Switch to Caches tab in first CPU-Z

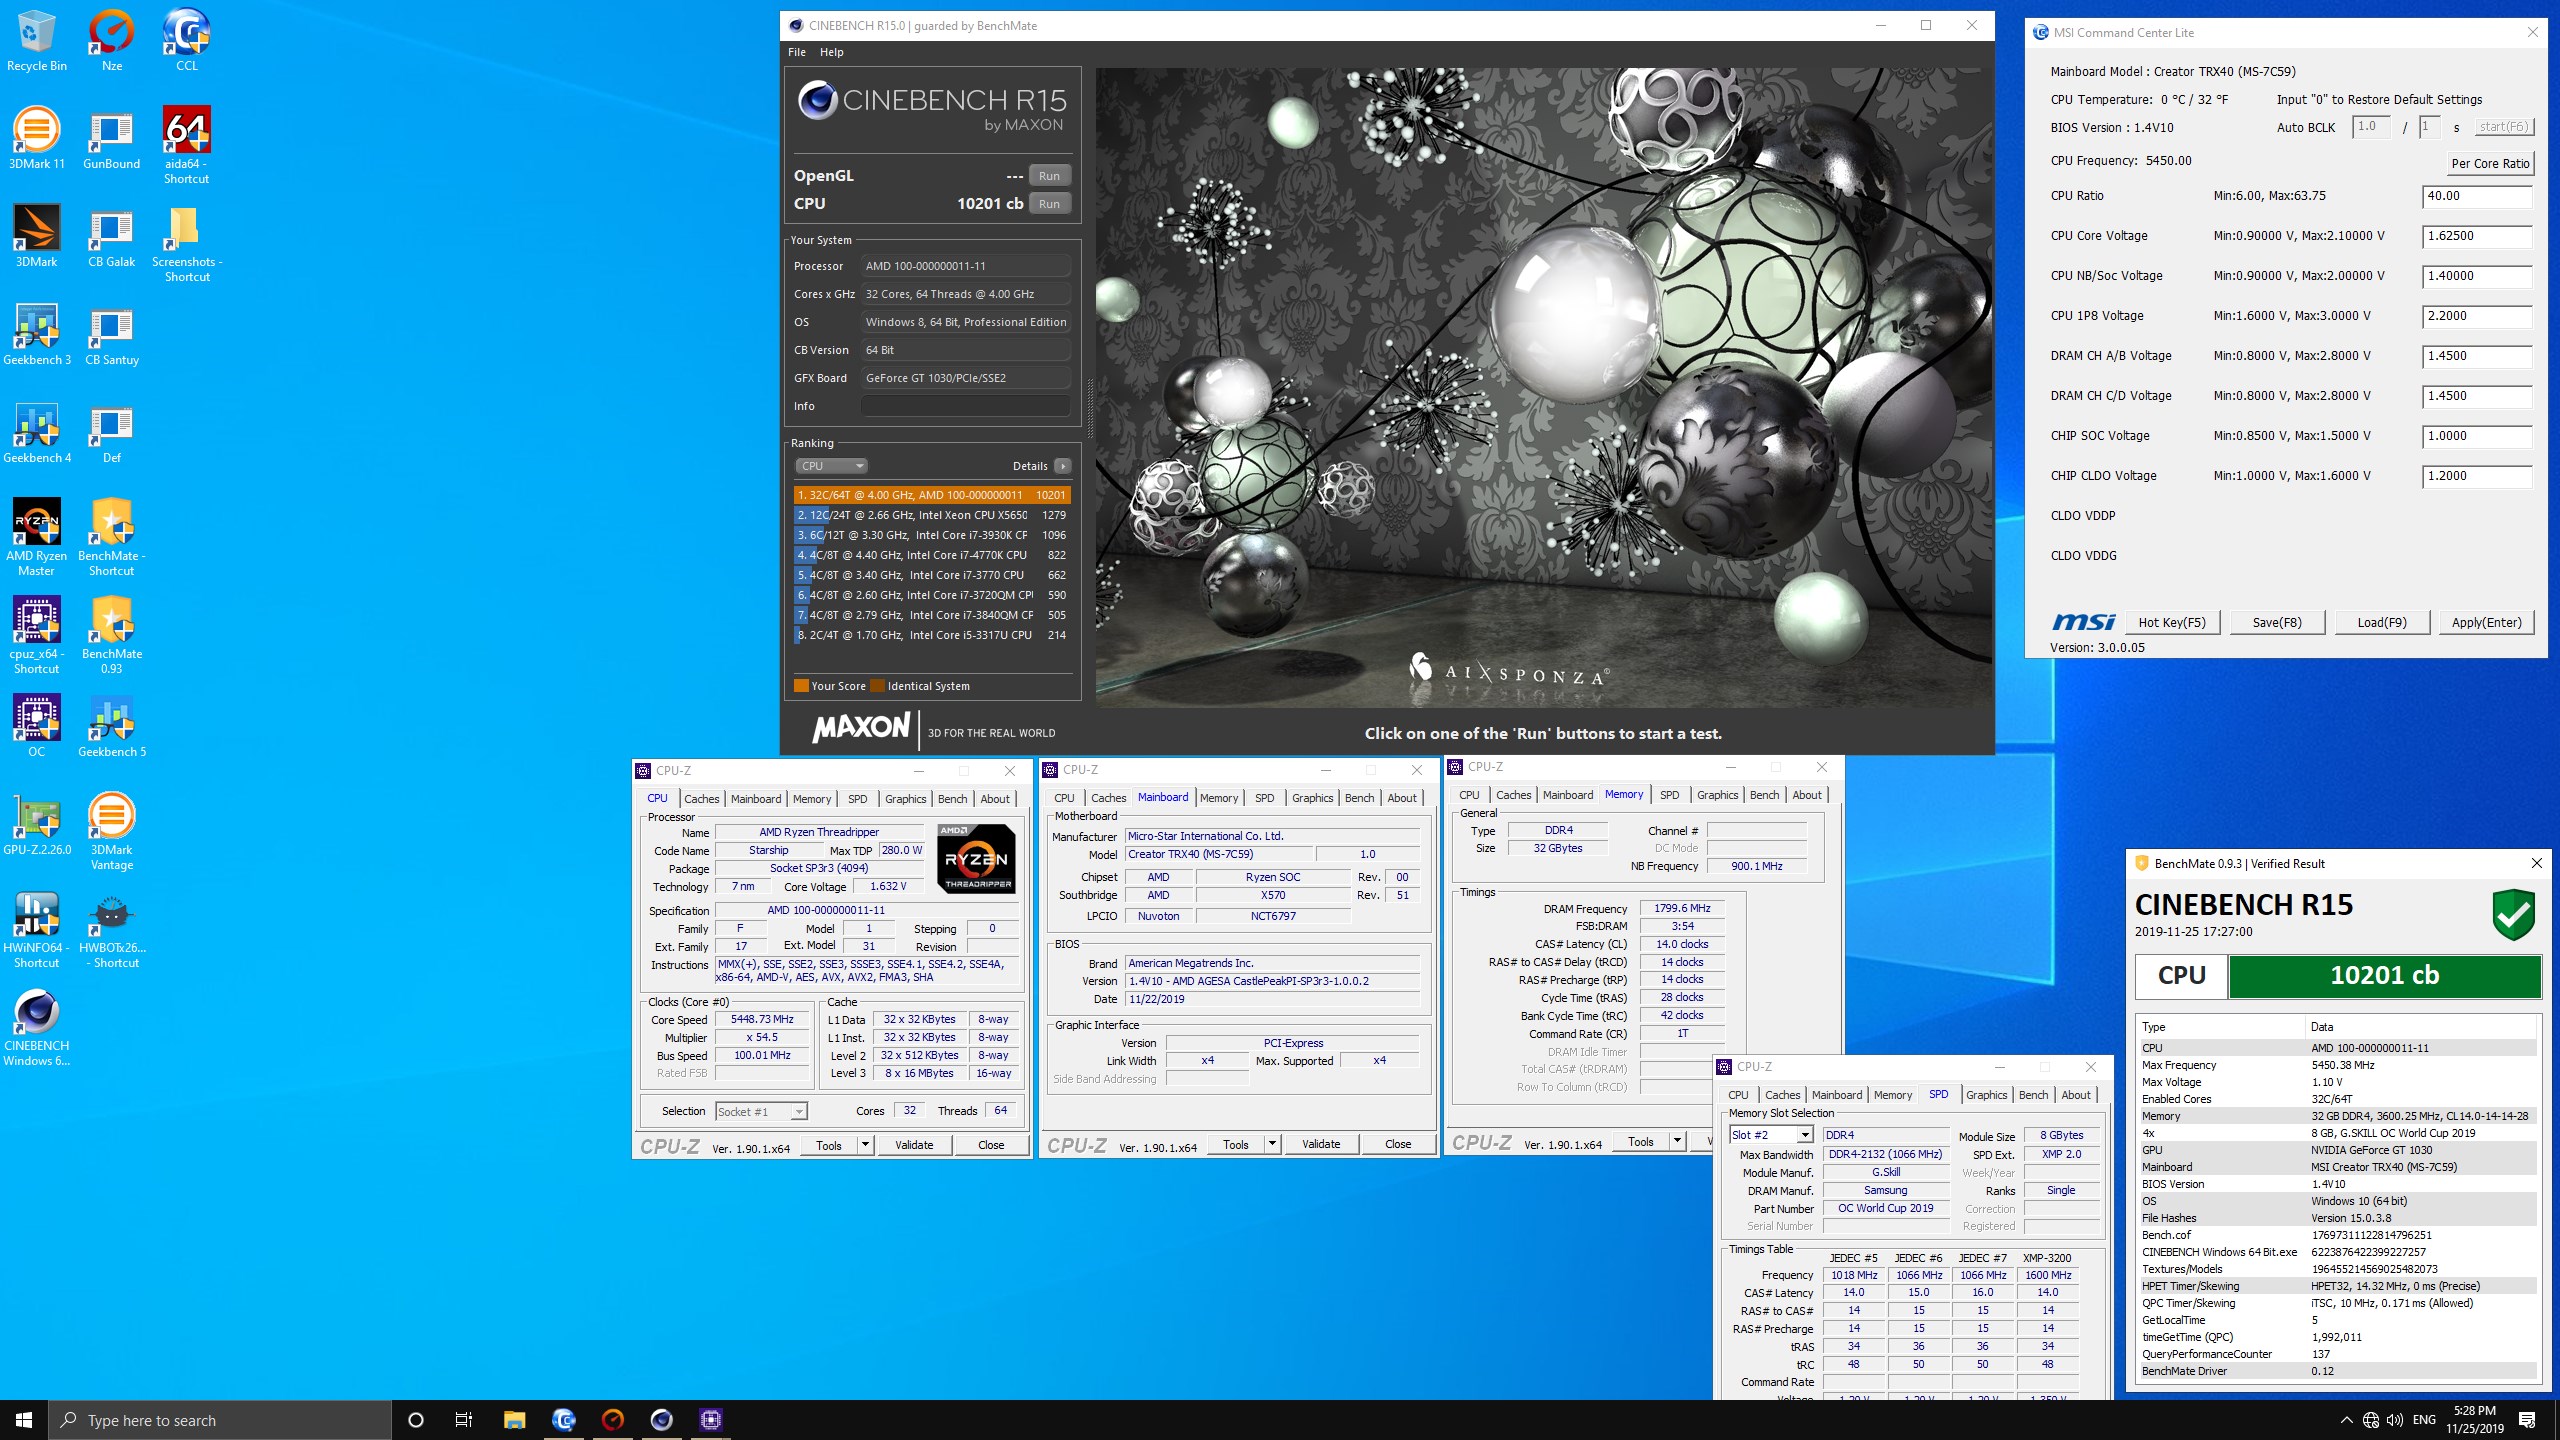coord(701,799)
